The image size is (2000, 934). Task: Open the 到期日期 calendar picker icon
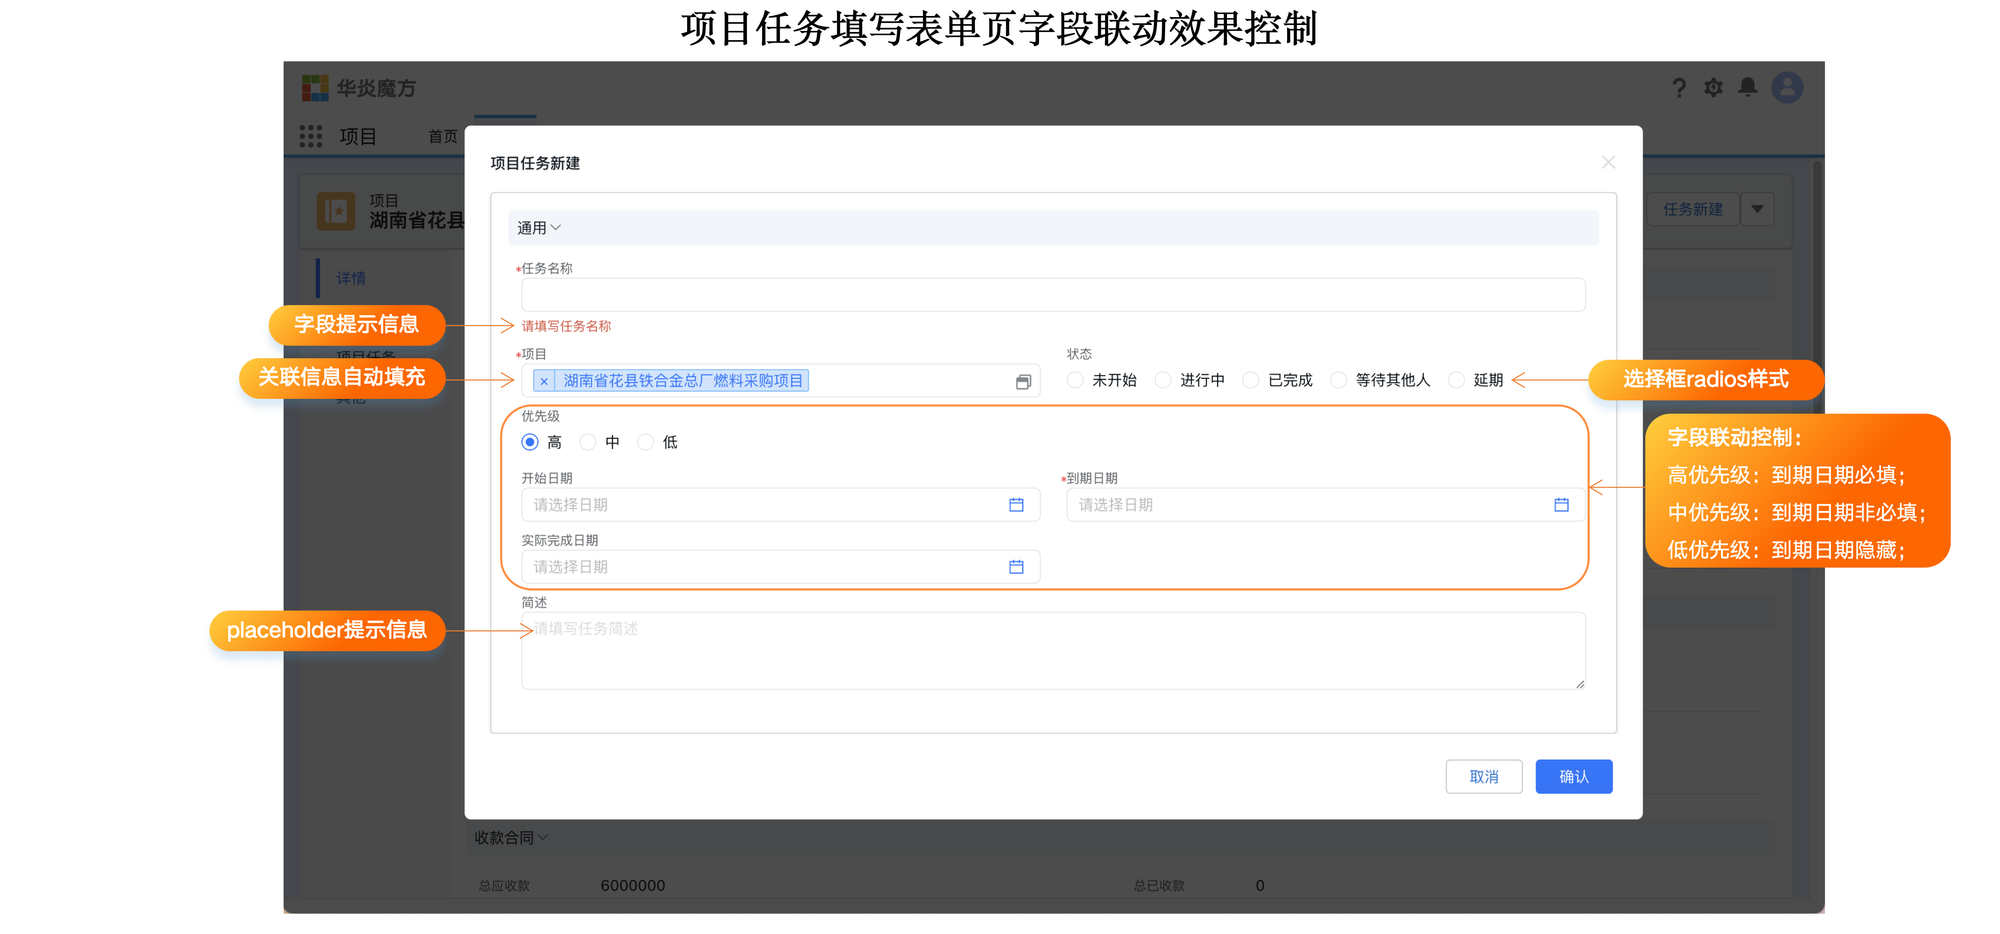point(1562,505)
